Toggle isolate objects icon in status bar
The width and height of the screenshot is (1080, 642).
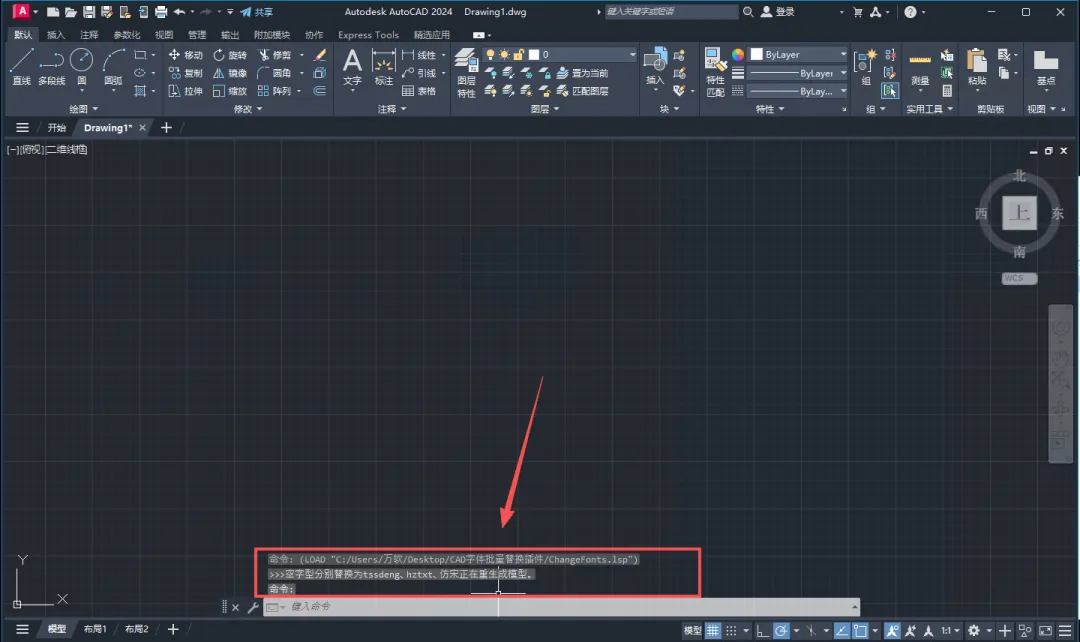pos(1025,630)
